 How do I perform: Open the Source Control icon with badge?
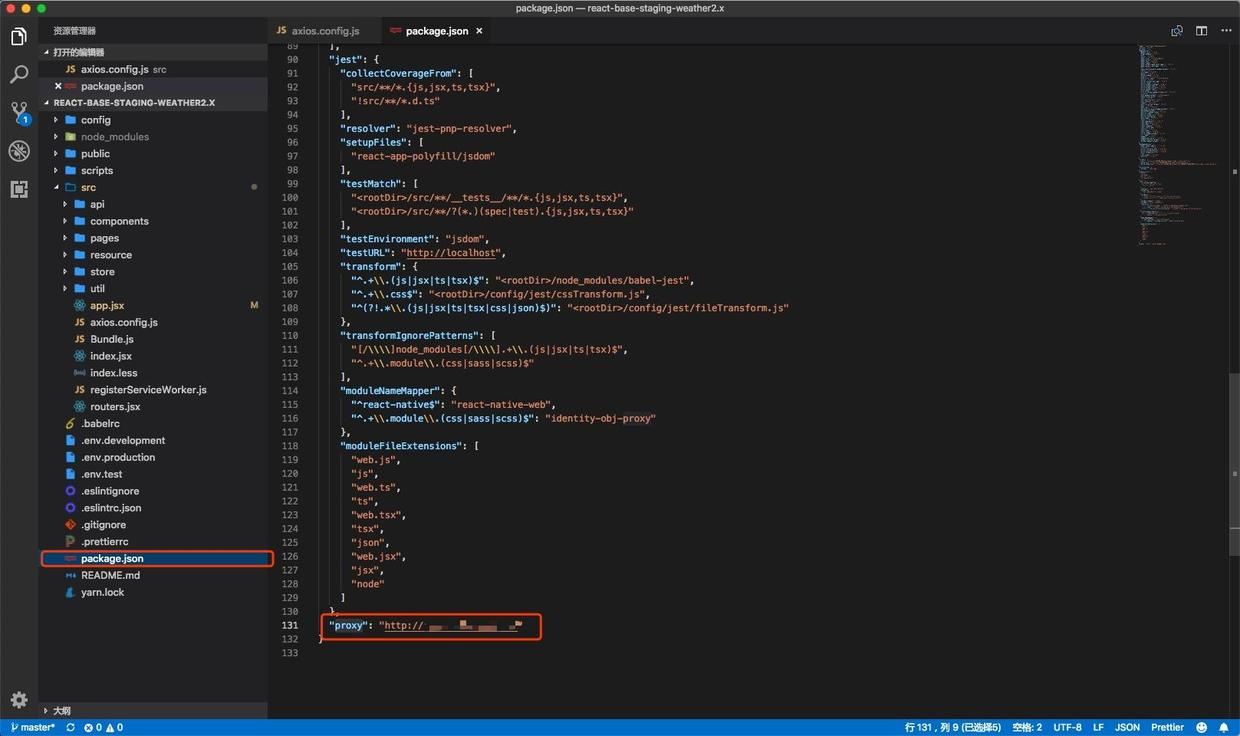(19, 113)
